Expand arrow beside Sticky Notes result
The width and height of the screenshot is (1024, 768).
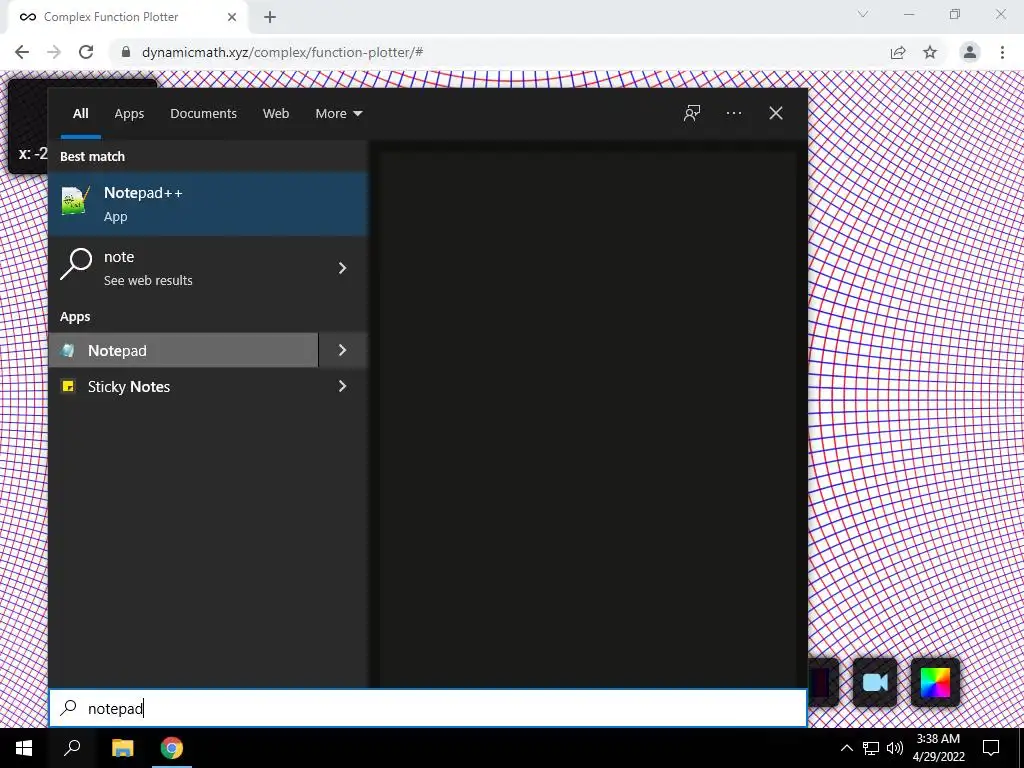coord(343,387)
